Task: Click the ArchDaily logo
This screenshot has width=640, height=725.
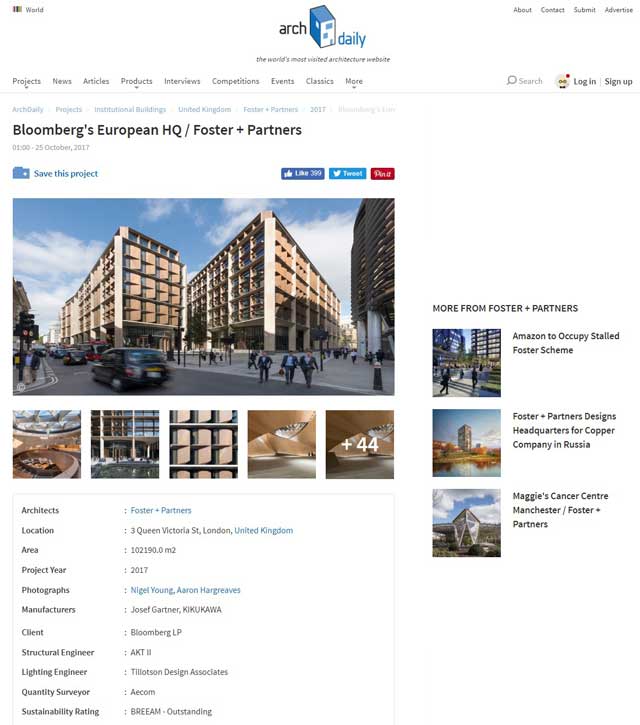Action: 322,27
